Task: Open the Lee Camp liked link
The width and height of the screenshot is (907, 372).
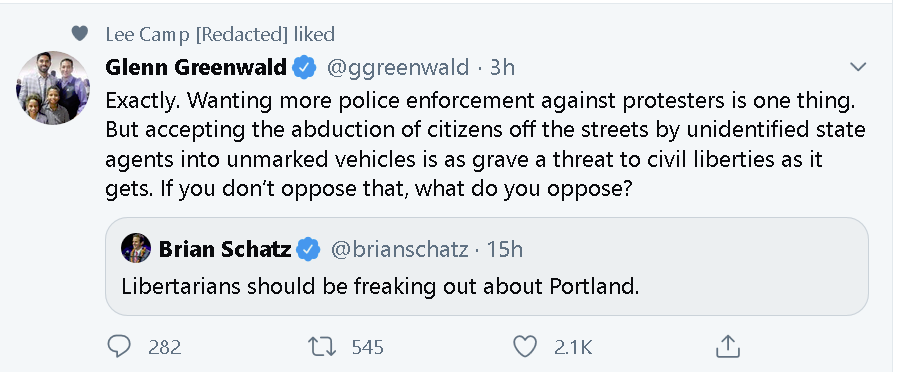Action: point(220,34)
